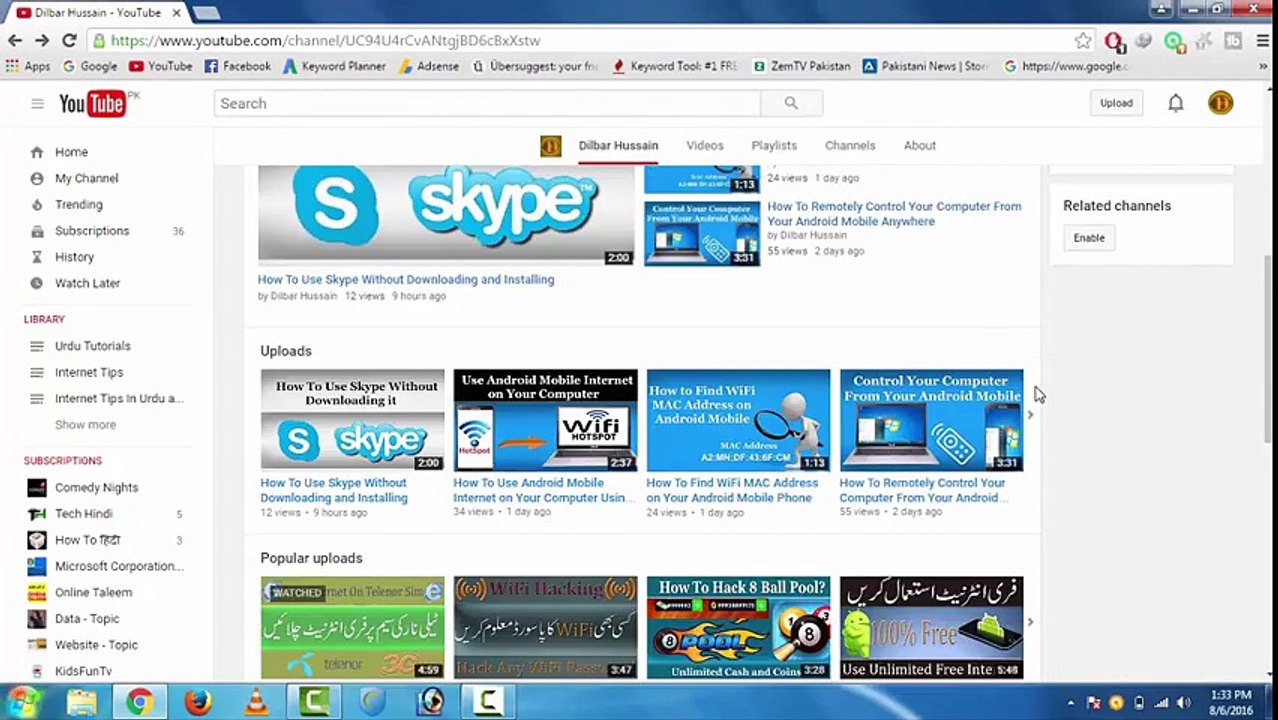Switch to the Channels tab
The height and width of the screenshot is (720, 1278).
click(850, 146)
